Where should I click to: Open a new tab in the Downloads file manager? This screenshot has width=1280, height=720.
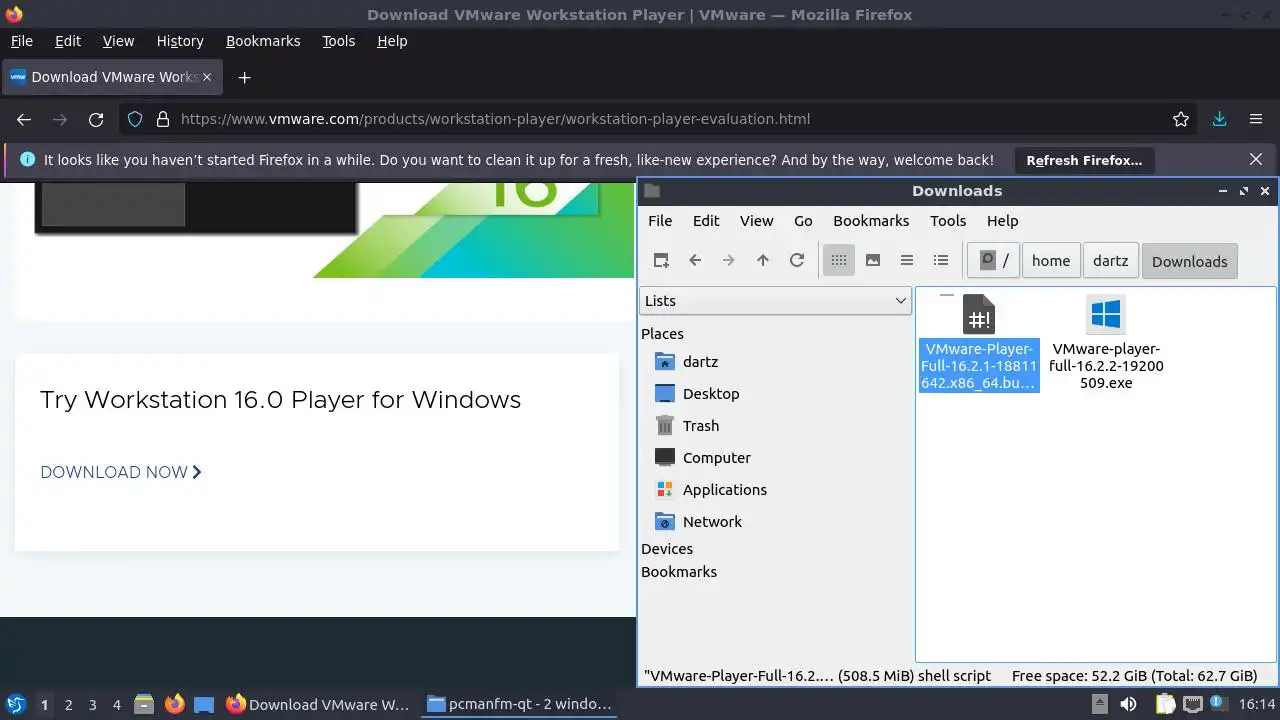[661, 260]
